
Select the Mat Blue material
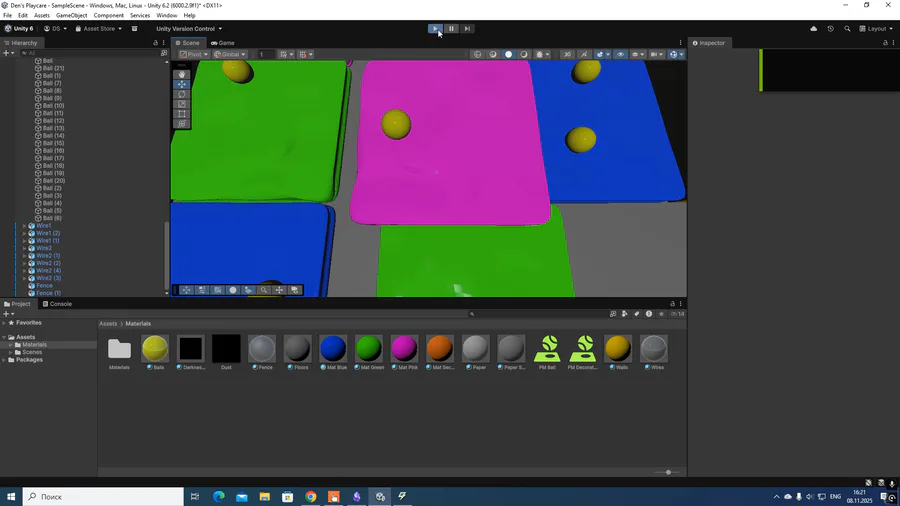tap(333, 353)
